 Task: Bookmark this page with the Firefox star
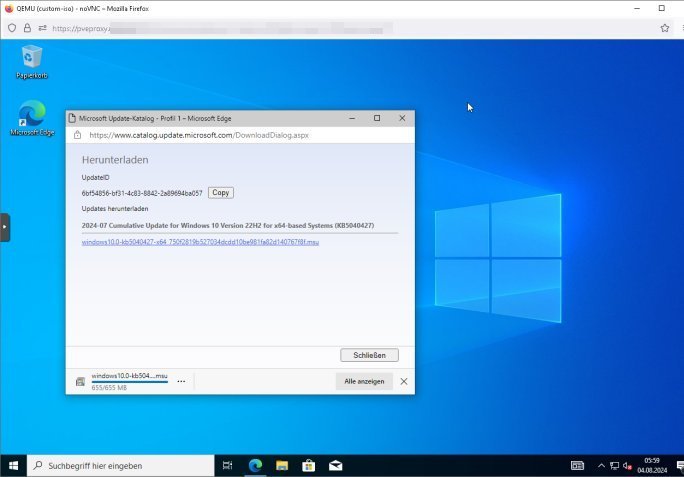[664, 28]
